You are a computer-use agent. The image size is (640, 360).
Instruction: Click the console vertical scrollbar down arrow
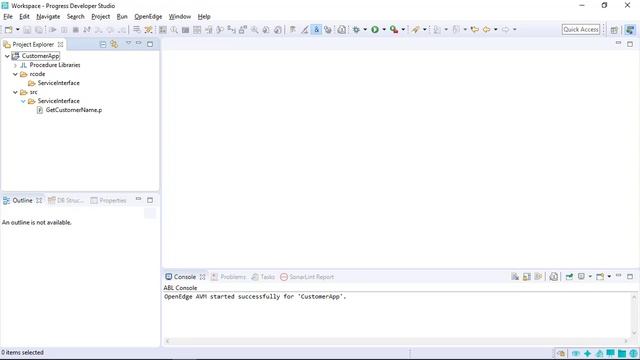point(634,333)
